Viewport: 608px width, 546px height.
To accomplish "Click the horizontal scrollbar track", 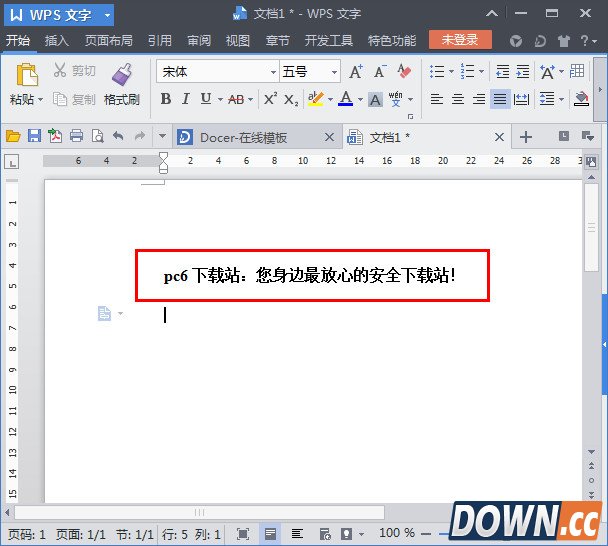I will [199, 512].
